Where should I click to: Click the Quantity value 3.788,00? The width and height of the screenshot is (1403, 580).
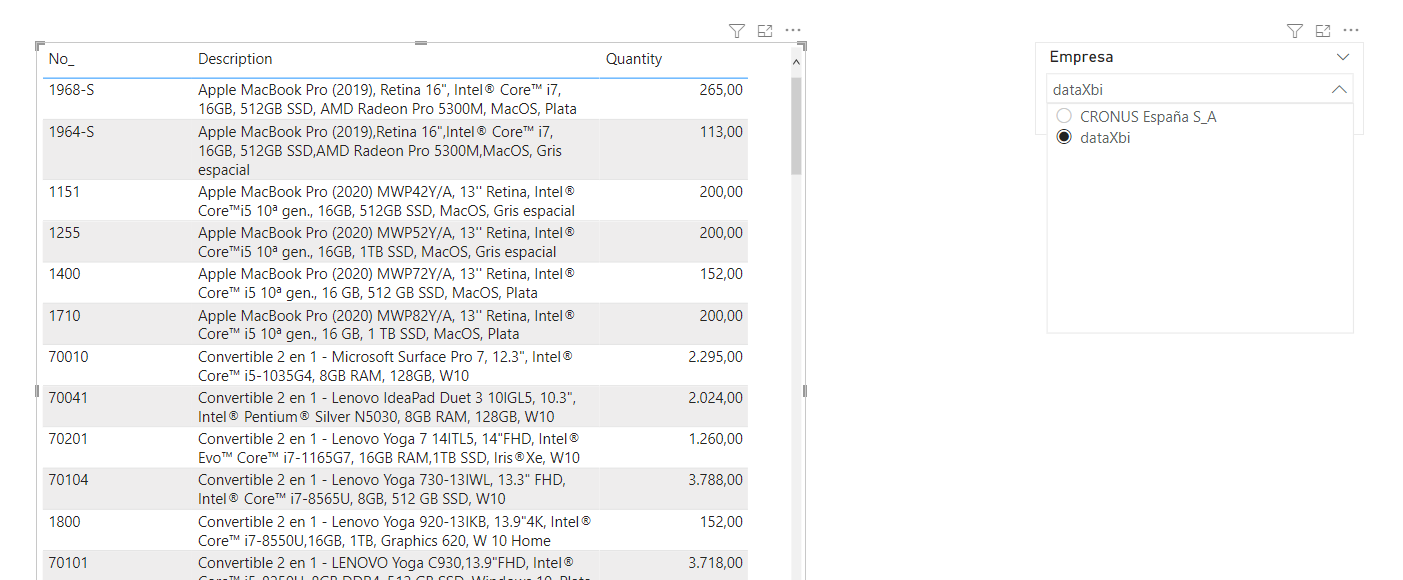(715, 480)
